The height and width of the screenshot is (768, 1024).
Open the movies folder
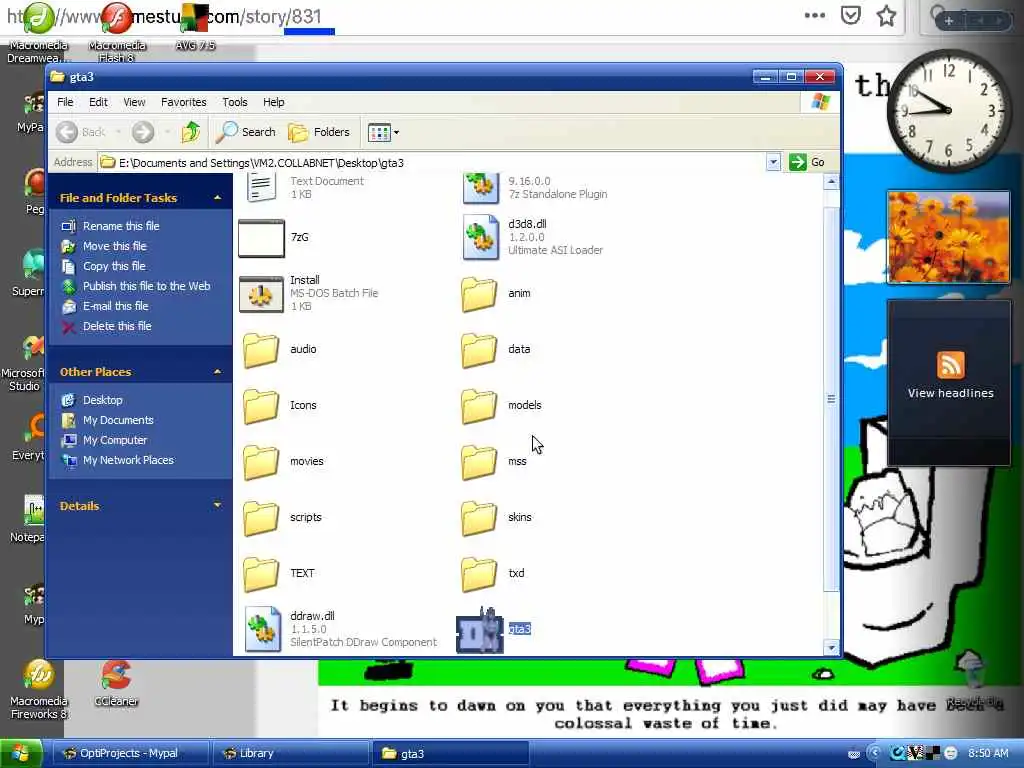tap(261, 462)
